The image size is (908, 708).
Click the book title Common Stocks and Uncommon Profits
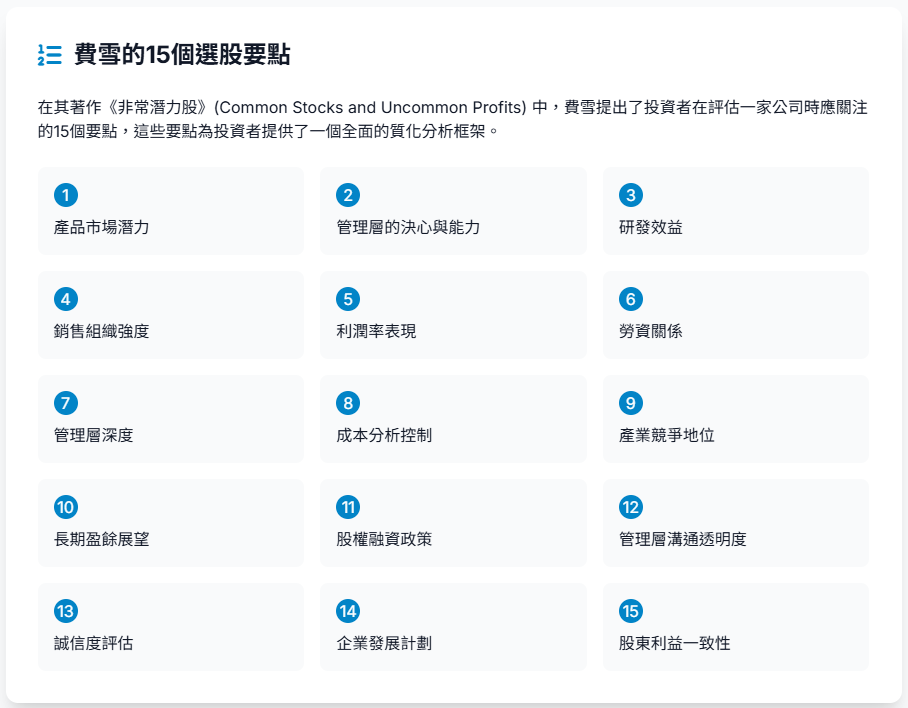coord(370,108)
